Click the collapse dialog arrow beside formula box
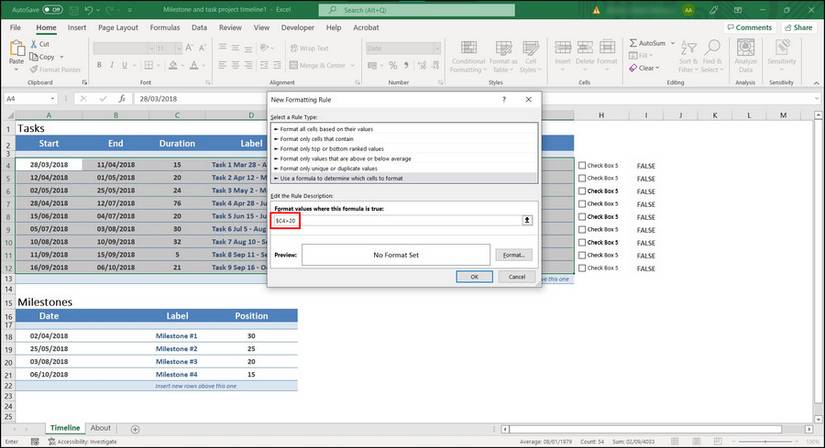 click(x=526, y=220)
